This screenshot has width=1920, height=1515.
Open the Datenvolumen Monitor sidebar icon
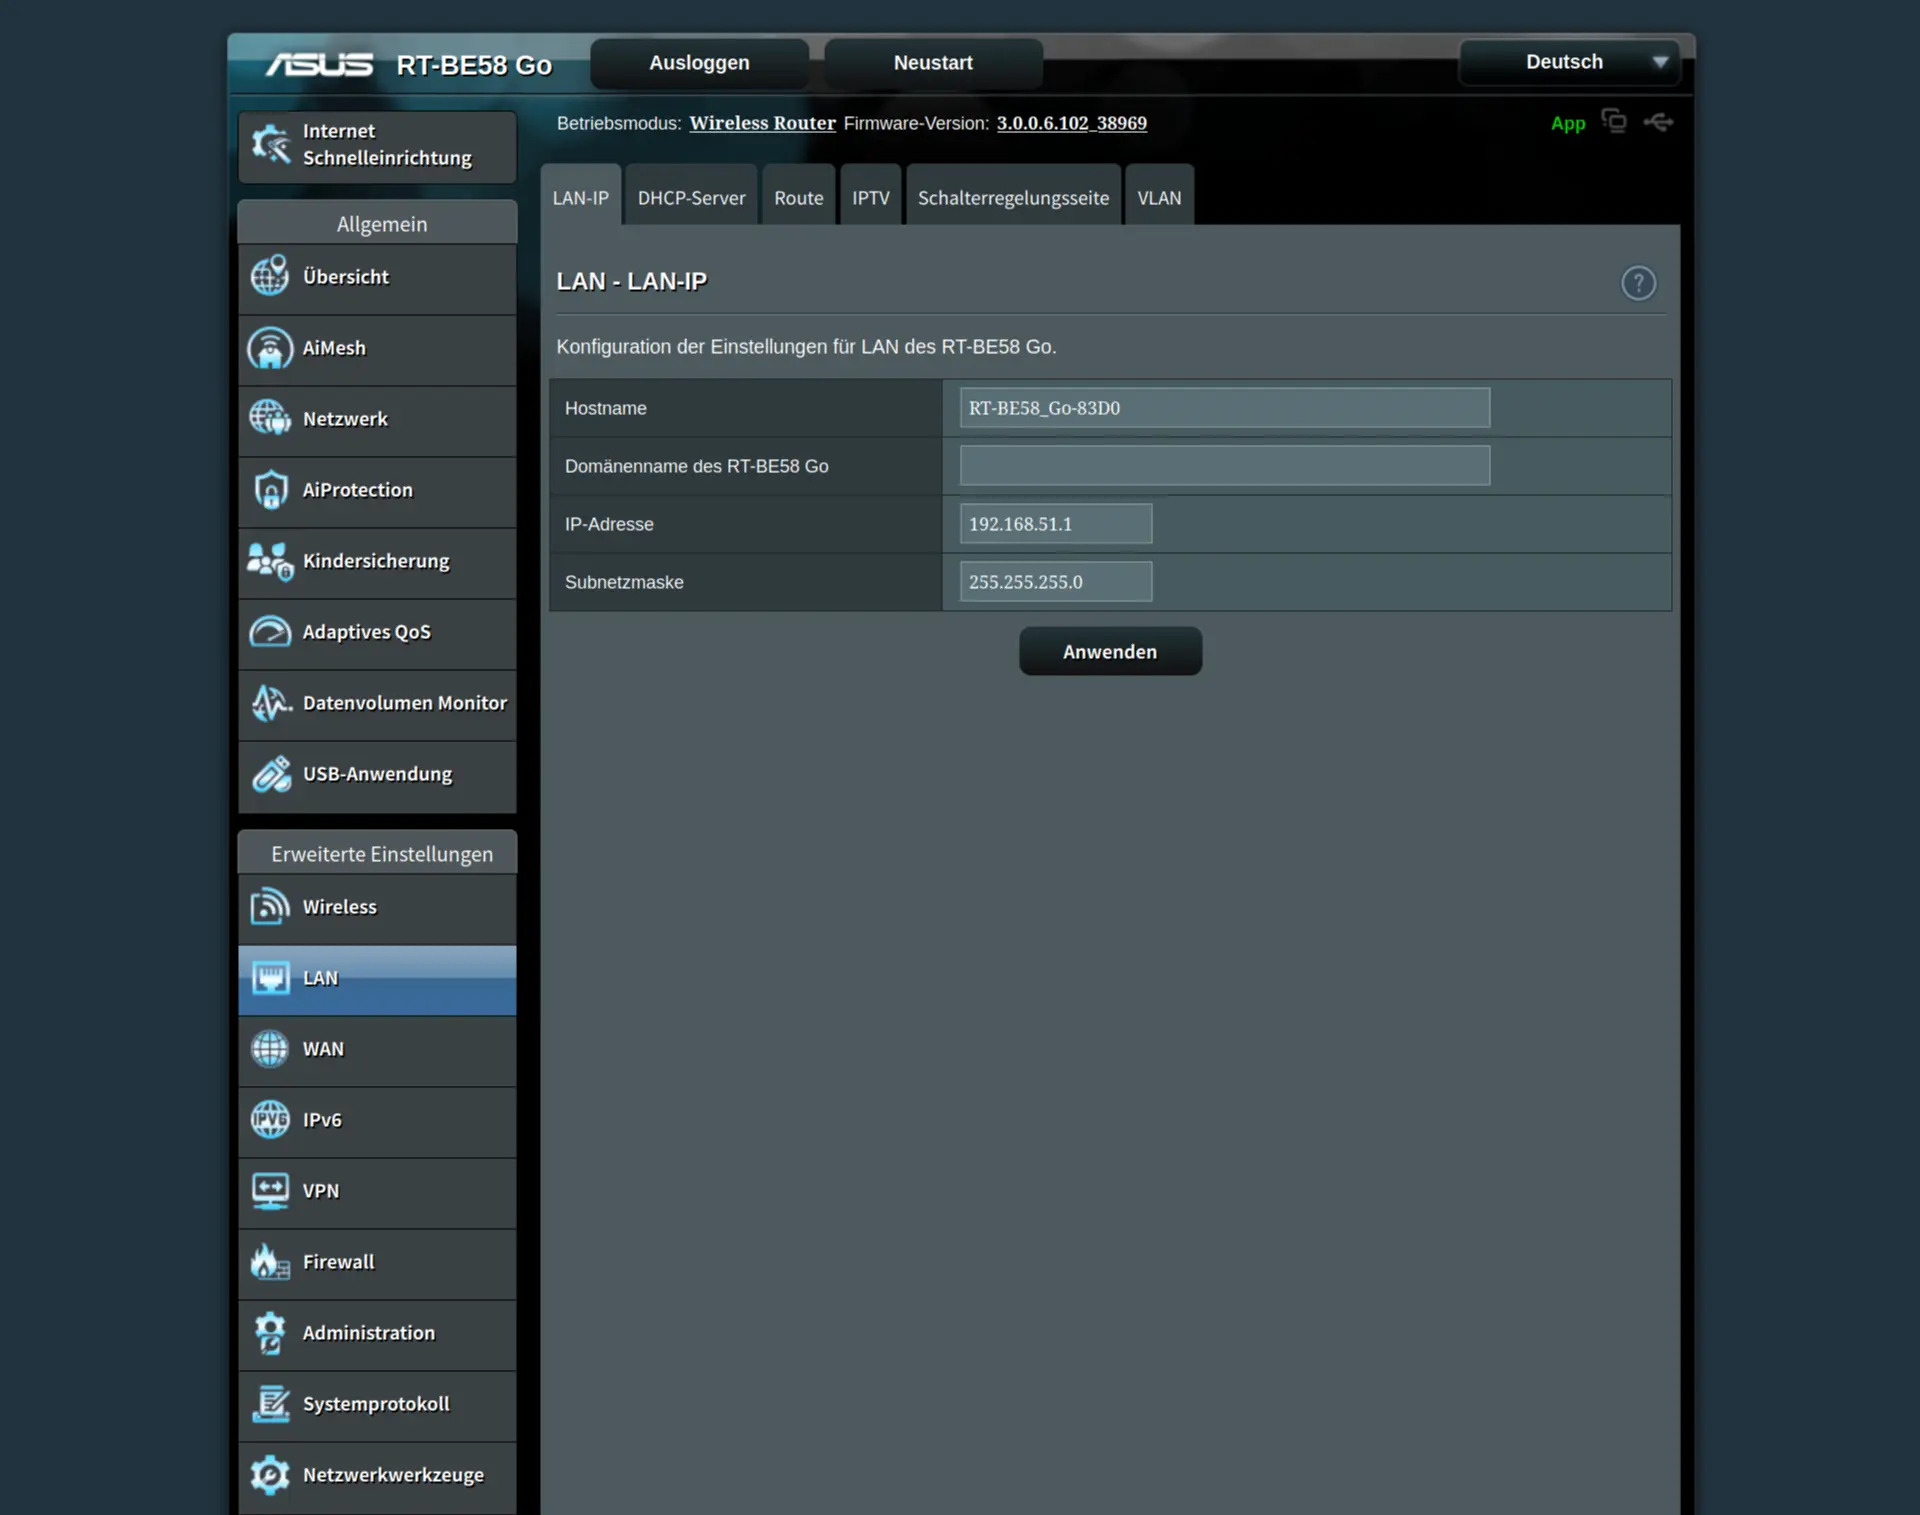click(x=270, y=703)
